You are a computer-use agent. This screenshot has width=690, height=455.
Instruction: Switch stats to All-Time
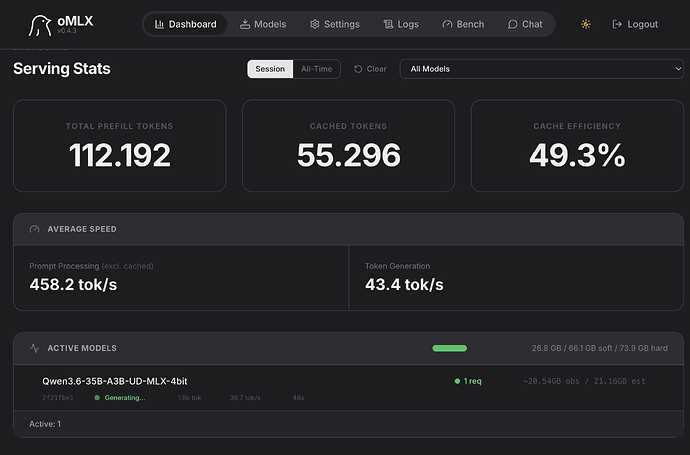(317, 69)
